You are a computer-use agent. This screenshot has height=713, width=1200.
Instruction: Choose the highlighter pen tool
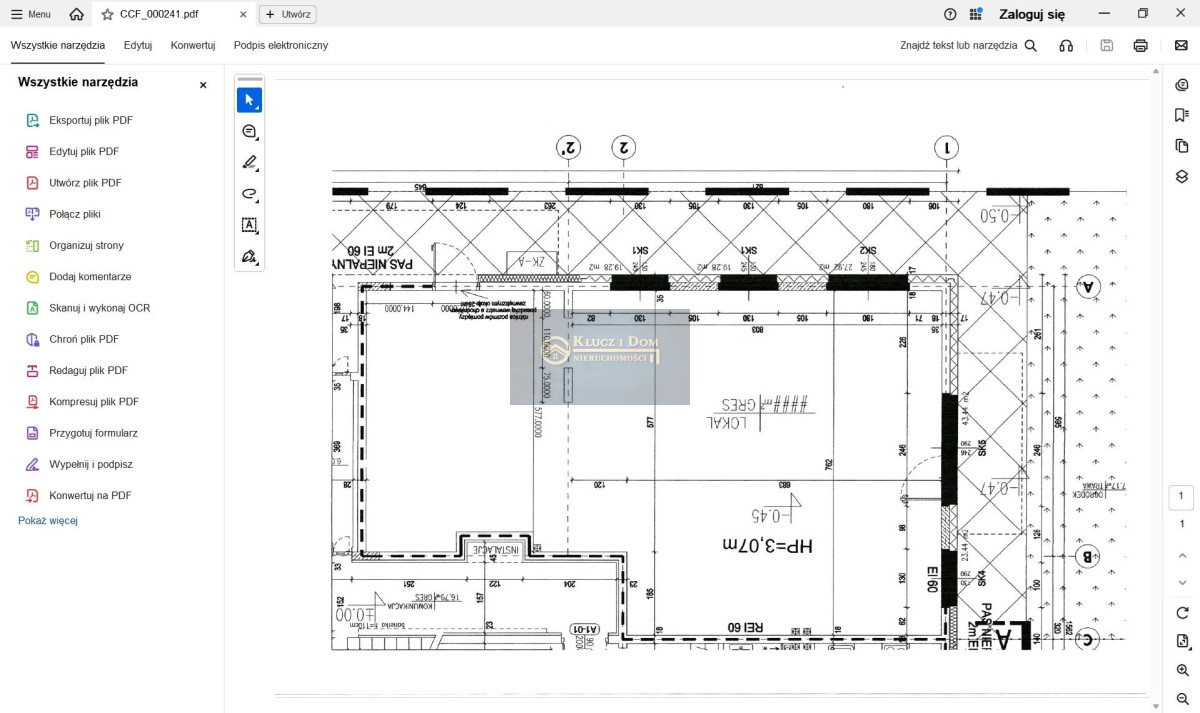click(x=249, y=162)
